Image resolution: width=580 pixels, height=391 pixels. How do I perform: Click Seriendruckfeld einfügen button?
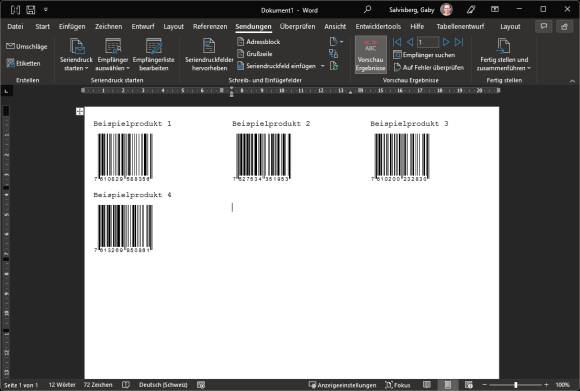click(x=276, y=66)
